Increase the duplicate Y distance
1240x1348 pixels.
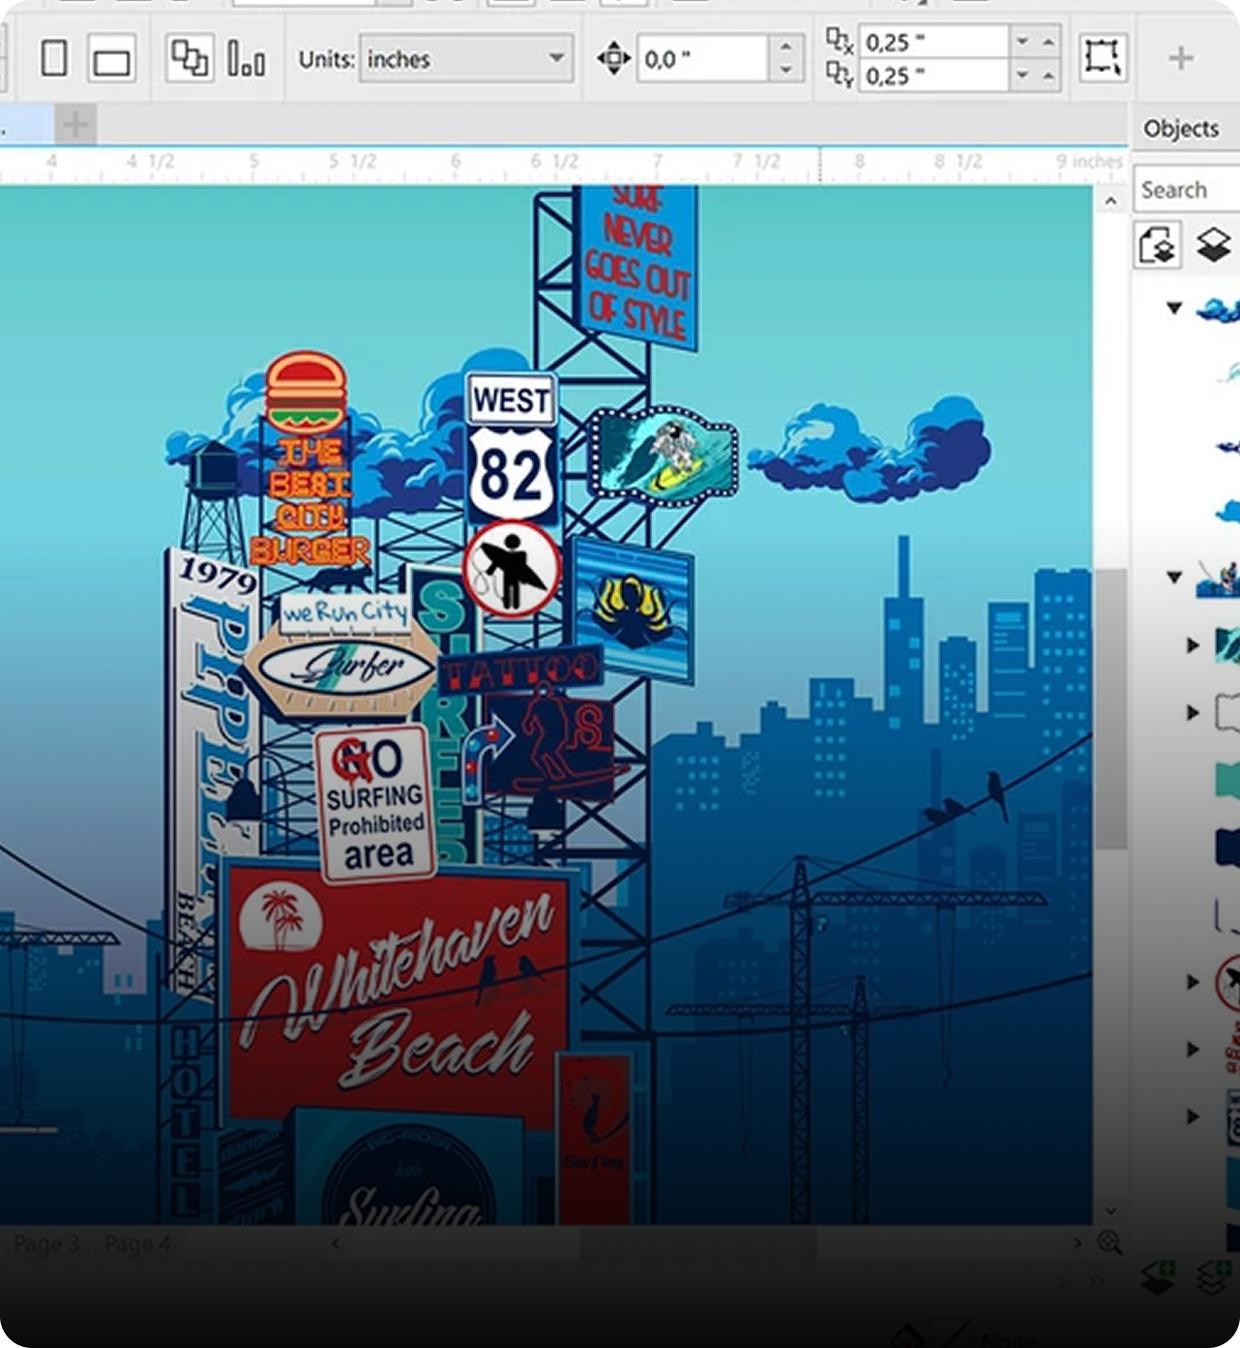(1047, 75)
